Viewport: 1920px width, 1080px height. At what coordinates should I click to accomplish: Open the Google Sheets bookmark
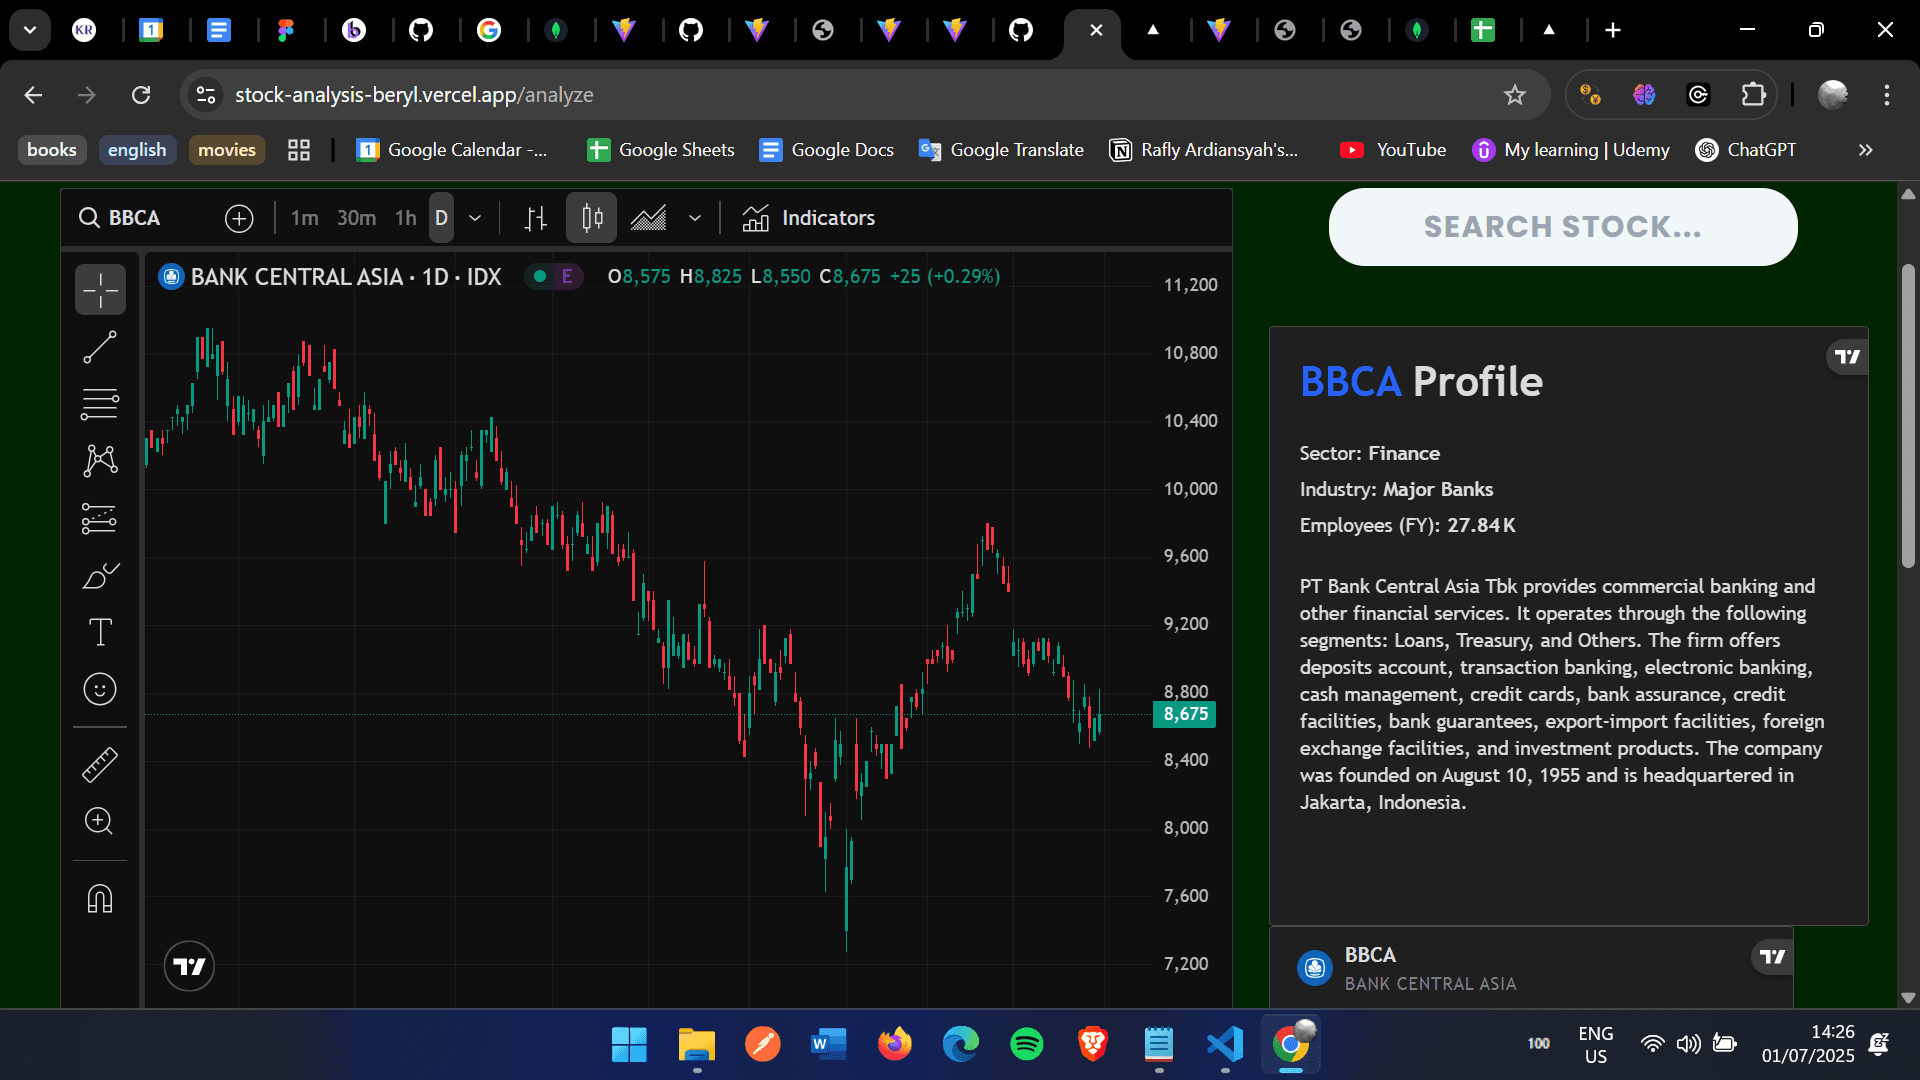point(660,150)
